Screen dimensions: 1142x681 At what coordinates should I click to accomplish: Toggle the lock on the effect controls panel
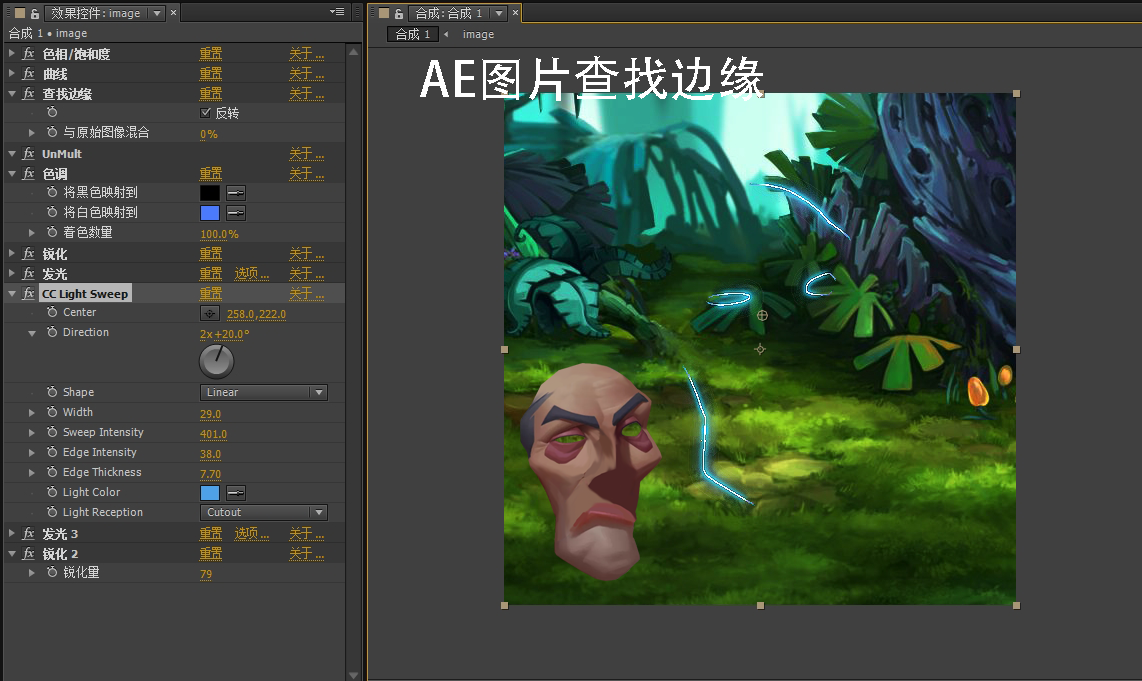click(34, 13)
